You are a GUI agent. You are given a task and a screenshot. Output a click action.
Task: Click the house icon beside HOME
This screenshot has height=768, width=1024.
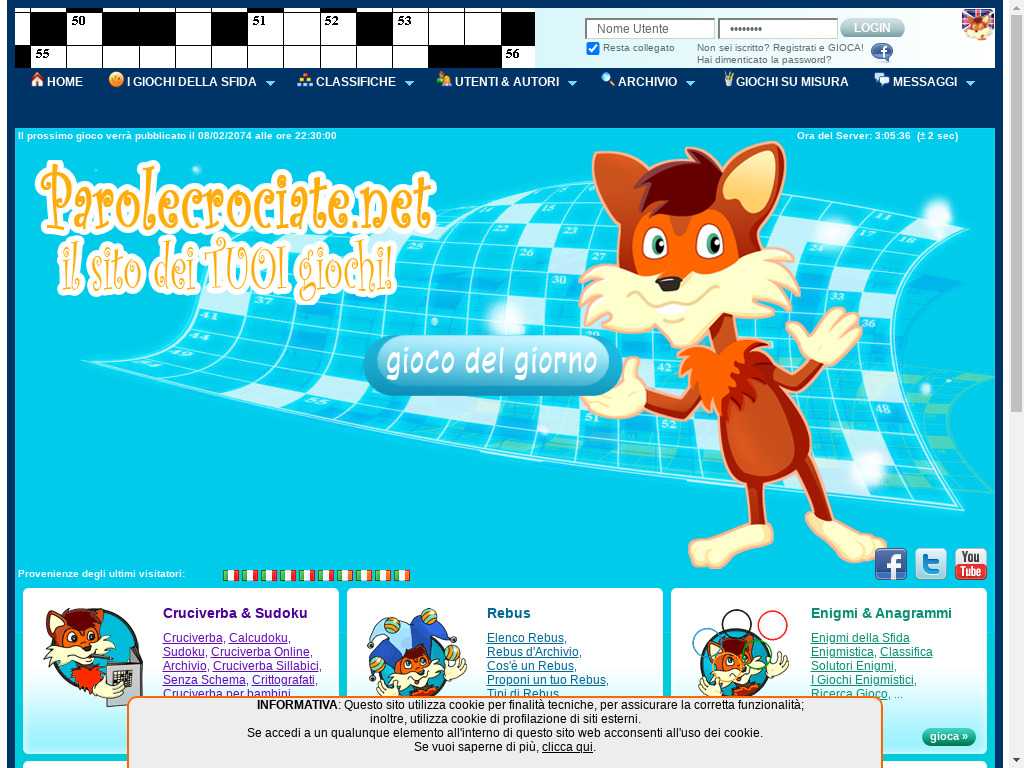[37, 80]
